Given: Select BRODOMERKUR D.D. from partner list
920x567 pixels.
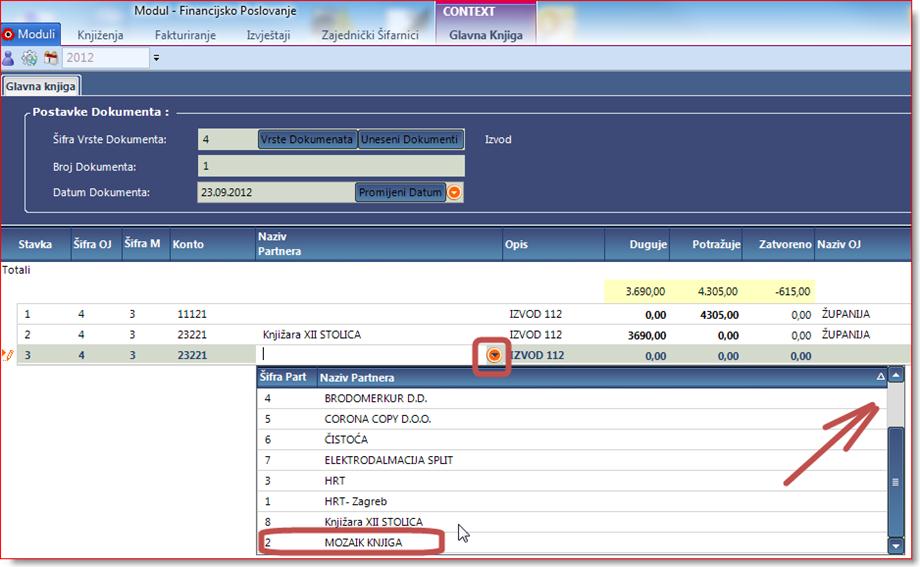Looking at the screenshot, I should click(x=572, y=398).
